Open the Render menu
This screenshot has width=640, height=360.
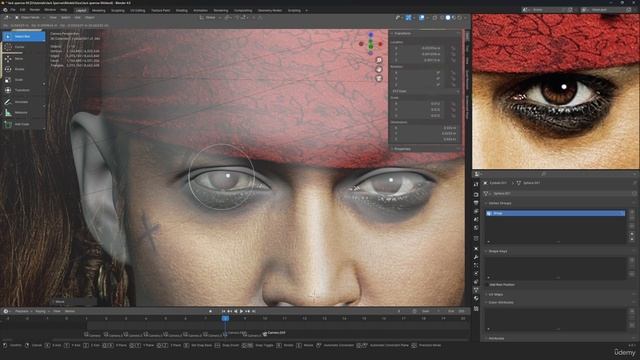(35, 10)
